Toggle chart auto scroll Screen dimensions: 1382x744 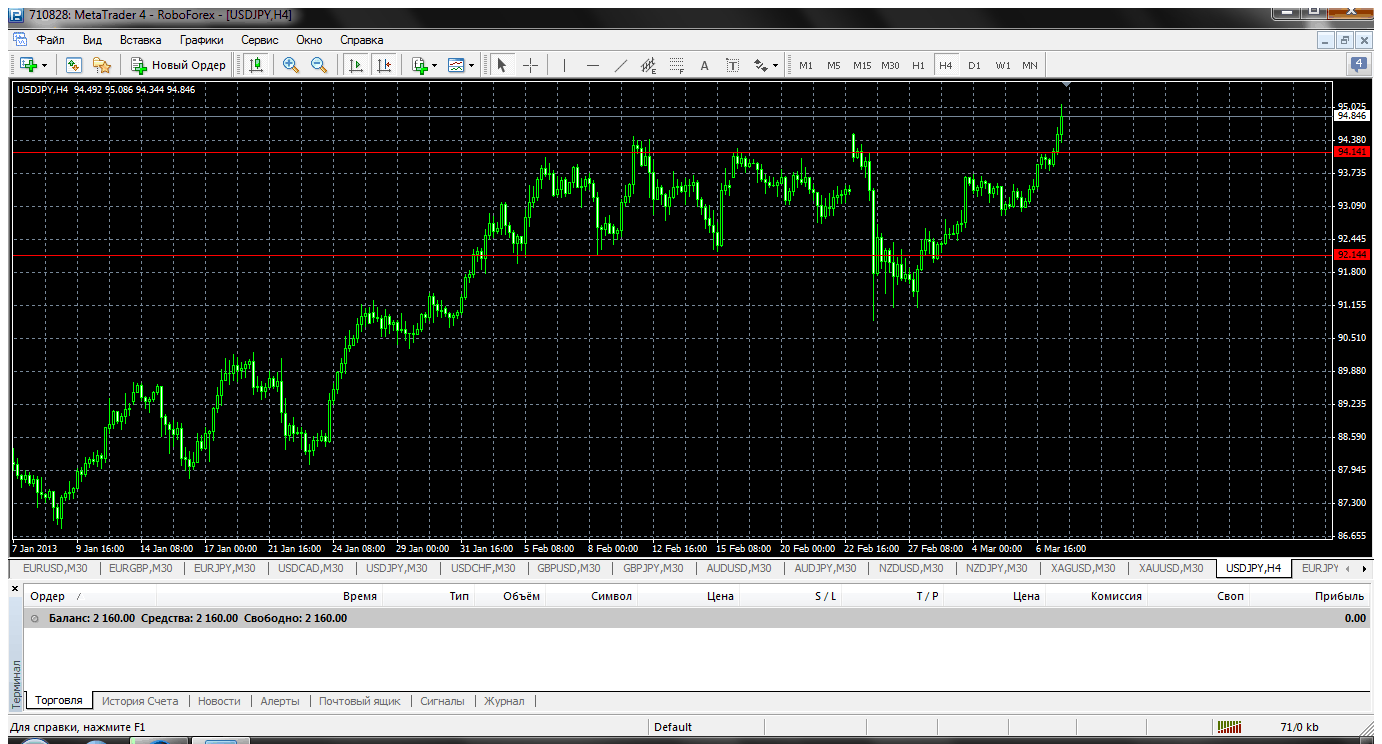(355, 65)
